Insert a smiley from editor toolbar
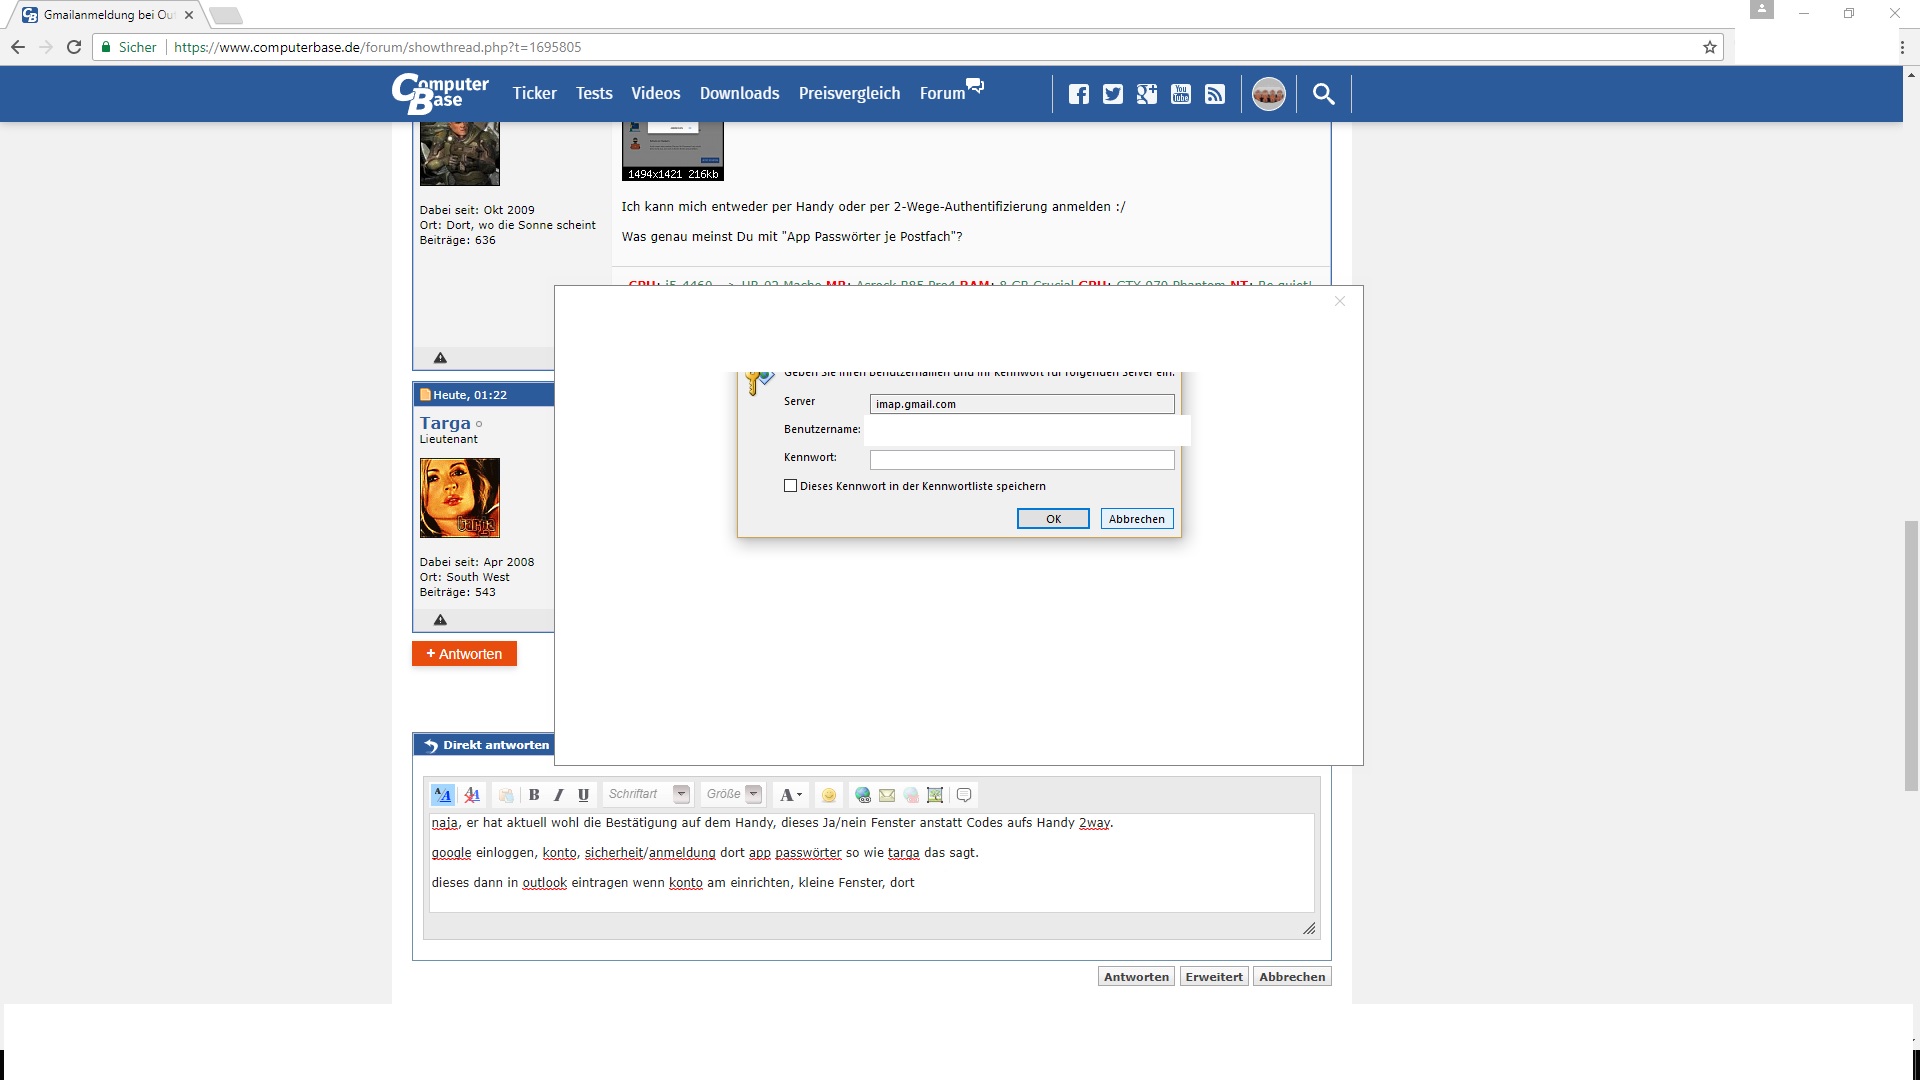 [828, 795]
